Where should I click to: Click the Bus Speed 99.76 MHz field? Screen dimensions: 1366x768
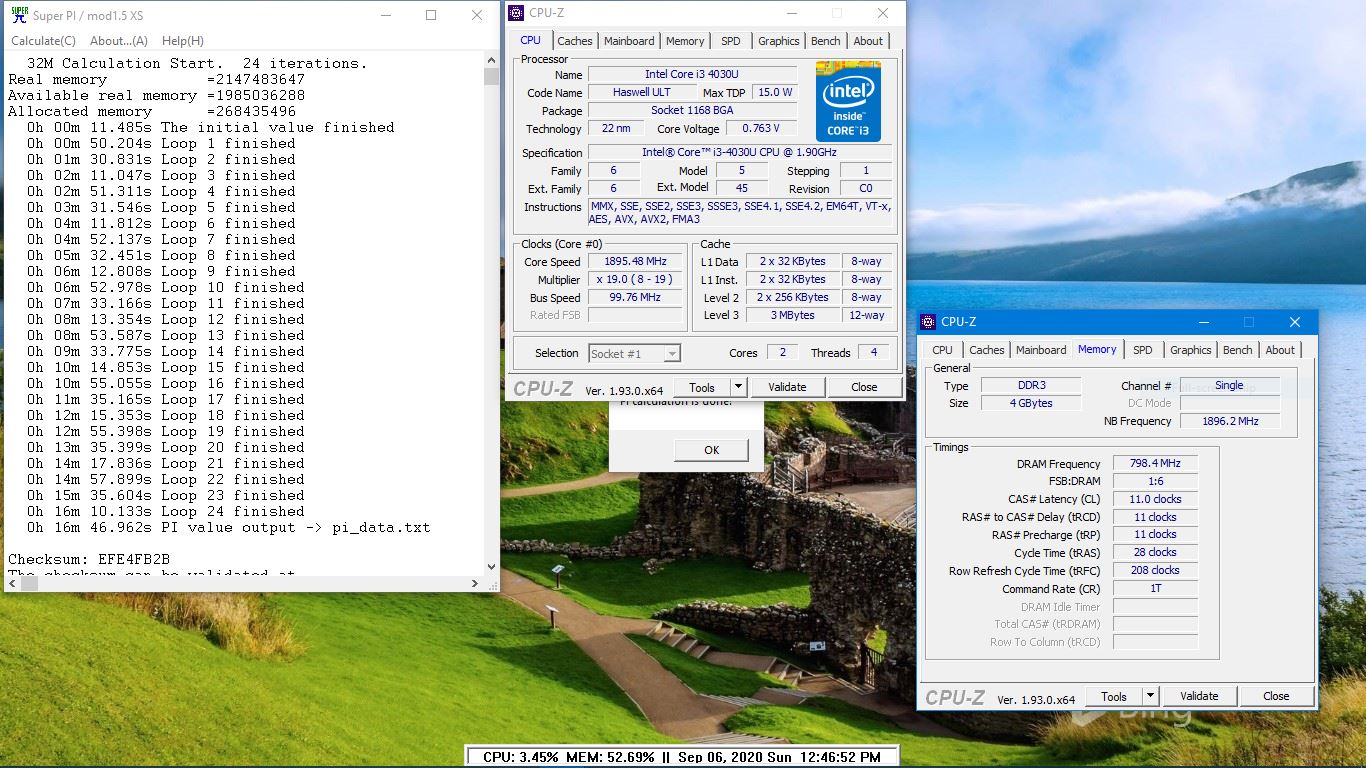pos(635,298)
